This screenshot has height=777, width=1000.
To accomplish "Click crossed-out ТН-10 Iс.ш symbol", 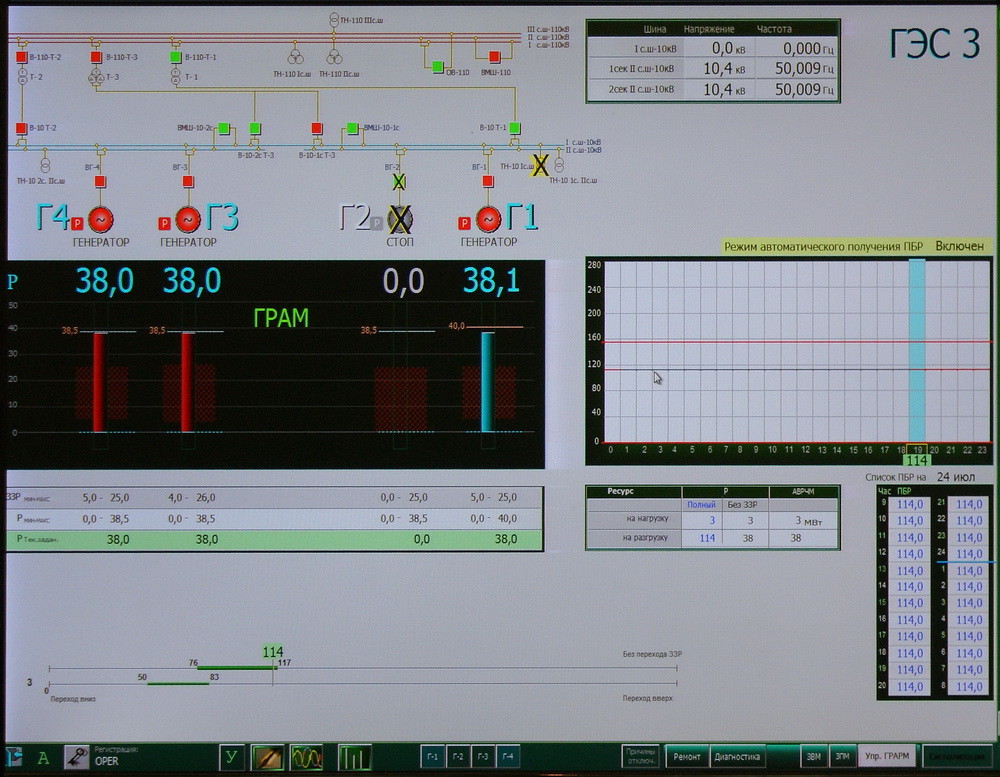I will point(541,165).
